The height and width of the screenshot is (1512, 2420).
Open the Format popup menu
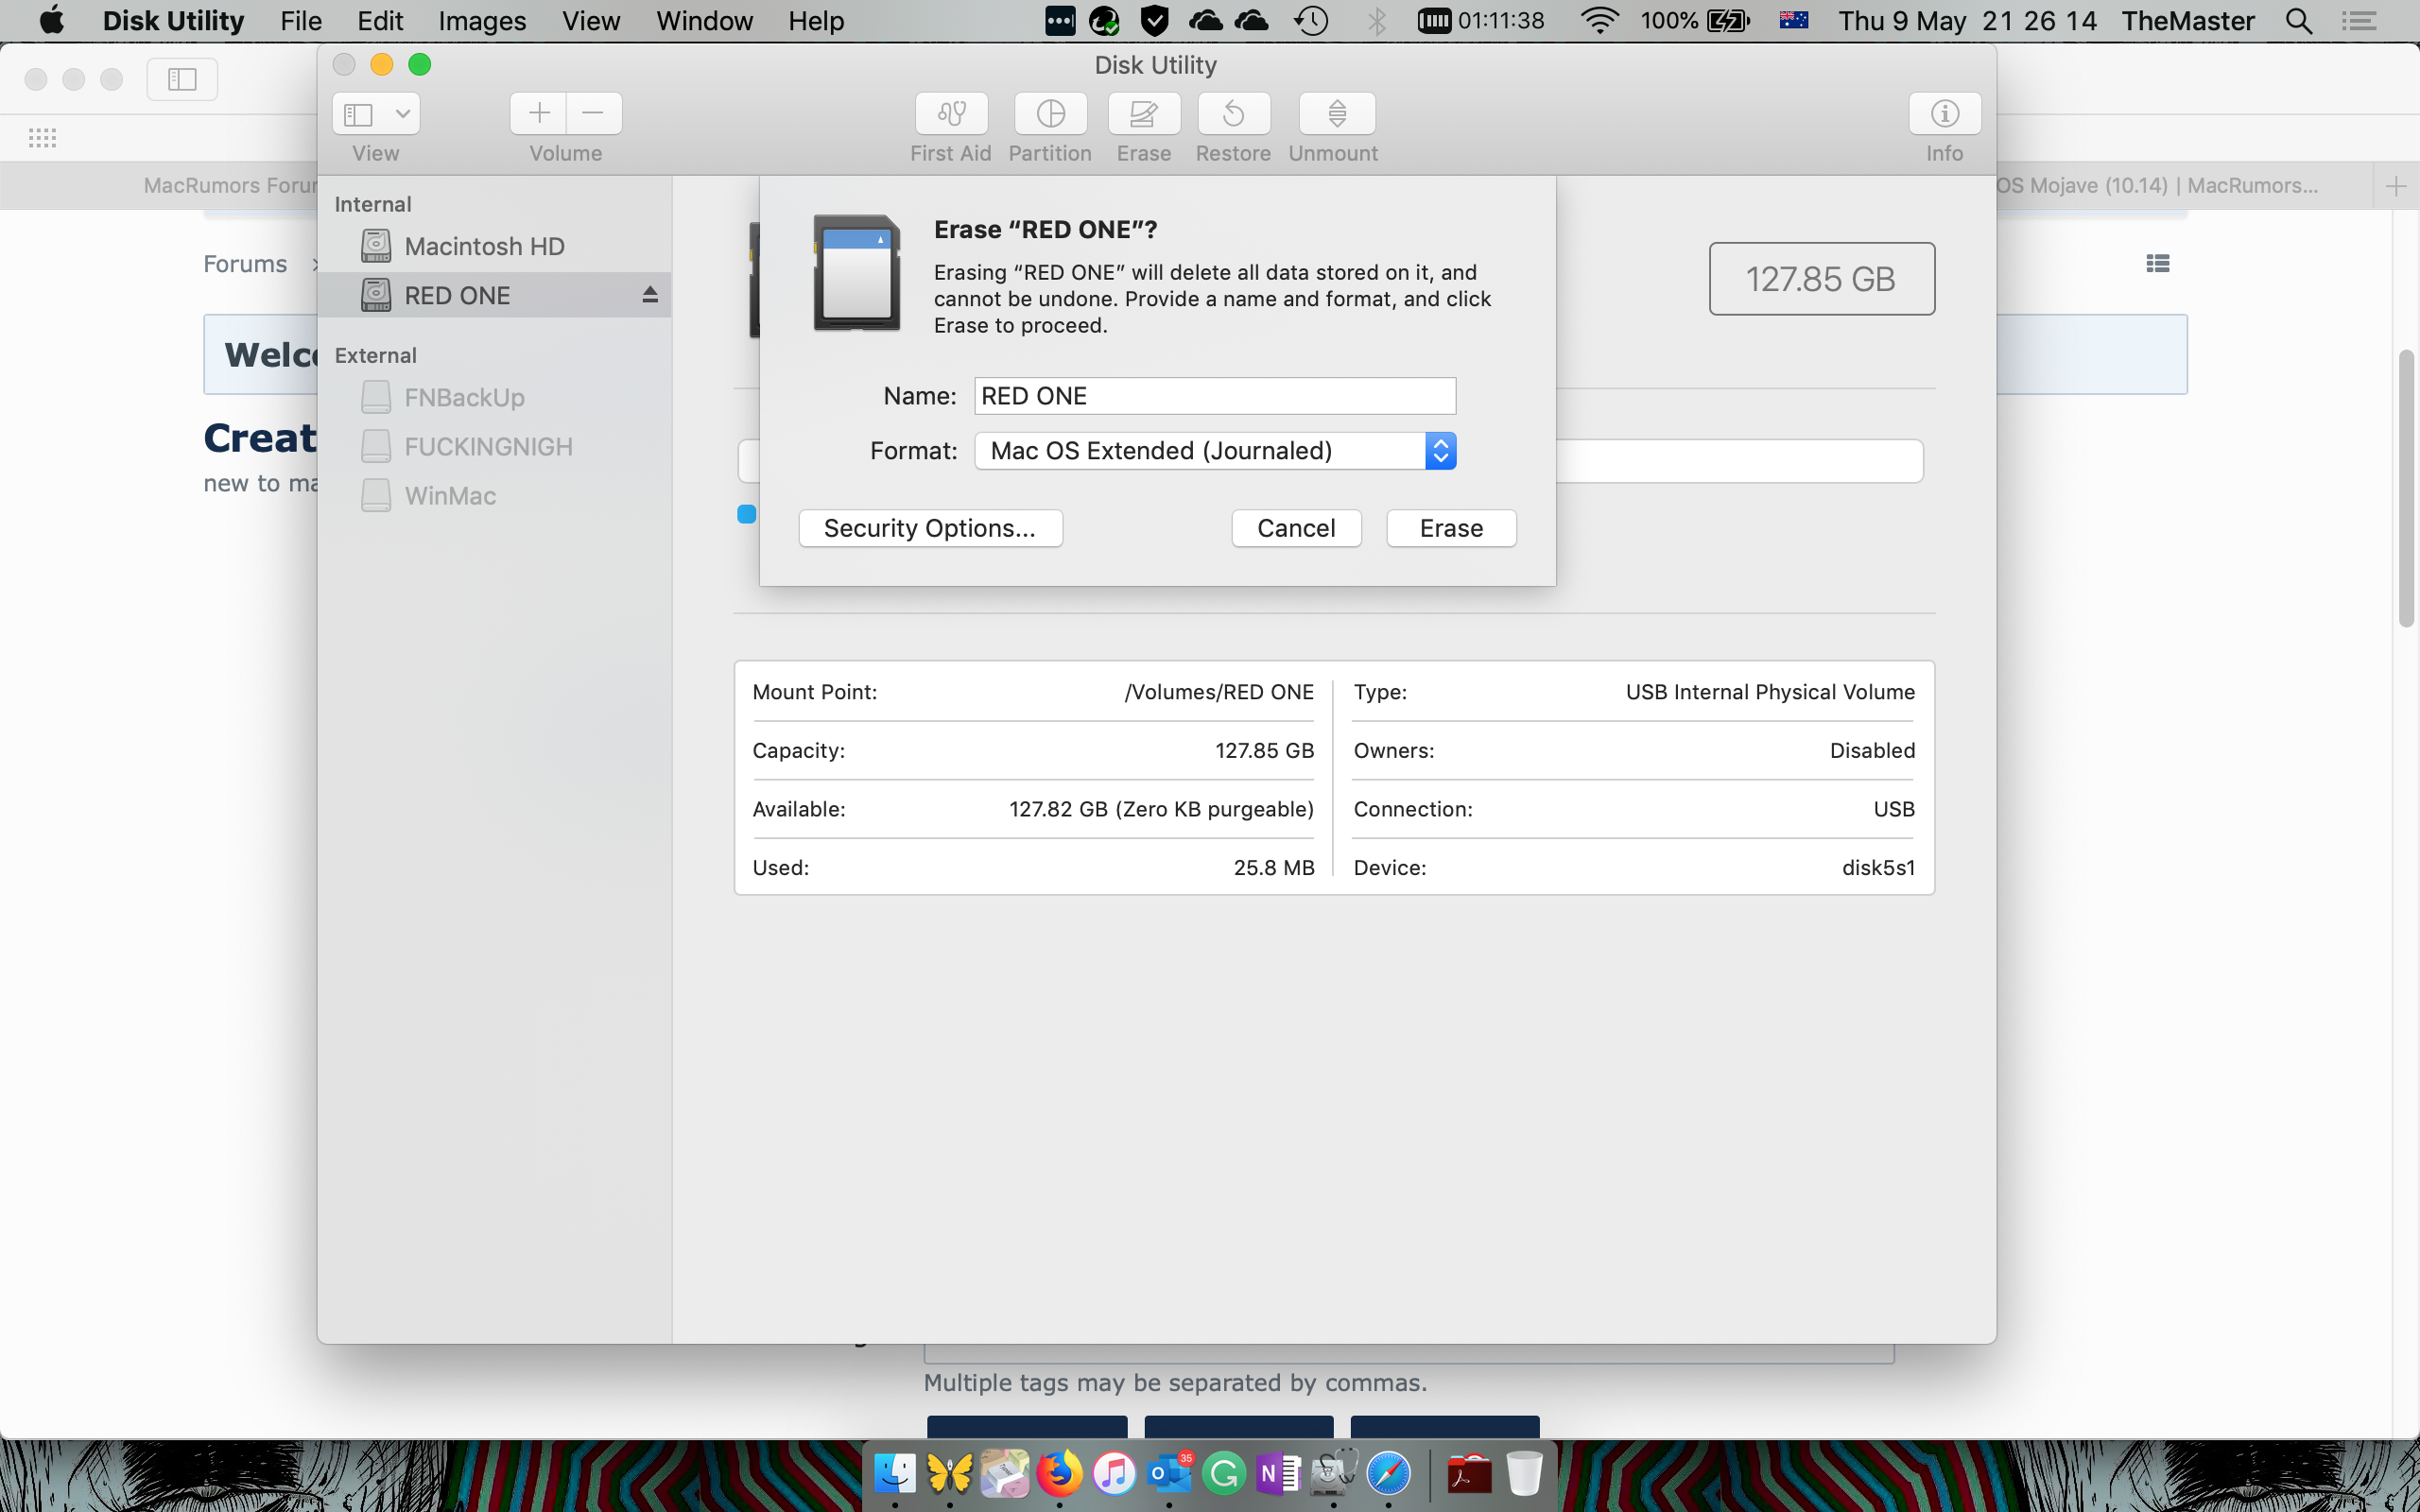coord(1214,451)
